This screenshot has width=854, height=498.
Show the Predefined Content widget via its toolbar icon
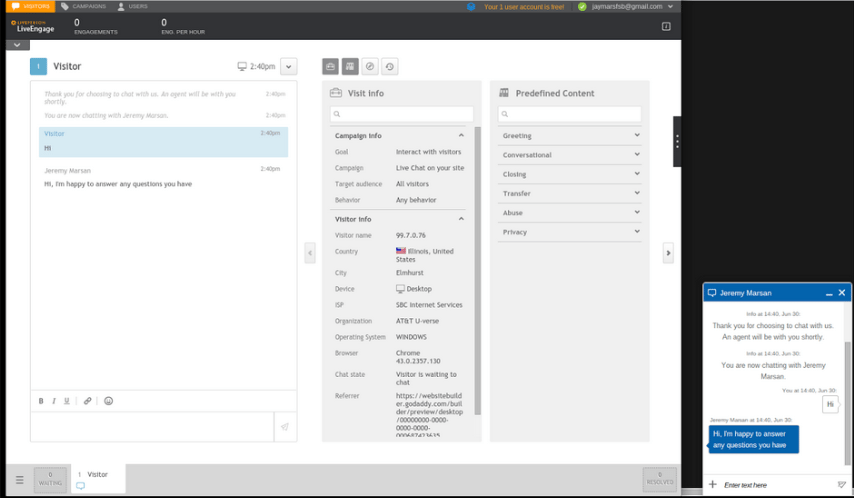coord(350,66)
